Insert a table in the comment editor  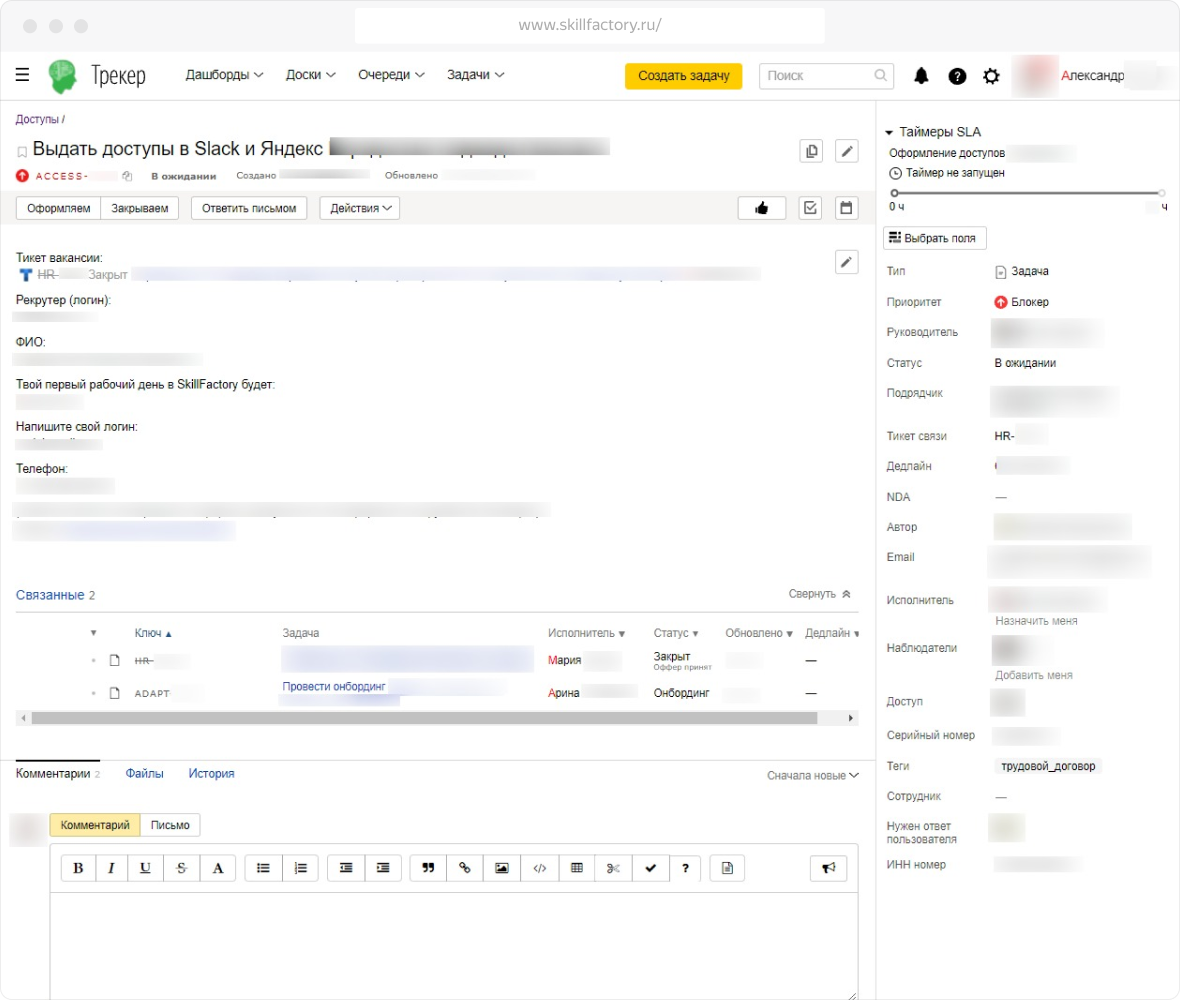point(576,868)
